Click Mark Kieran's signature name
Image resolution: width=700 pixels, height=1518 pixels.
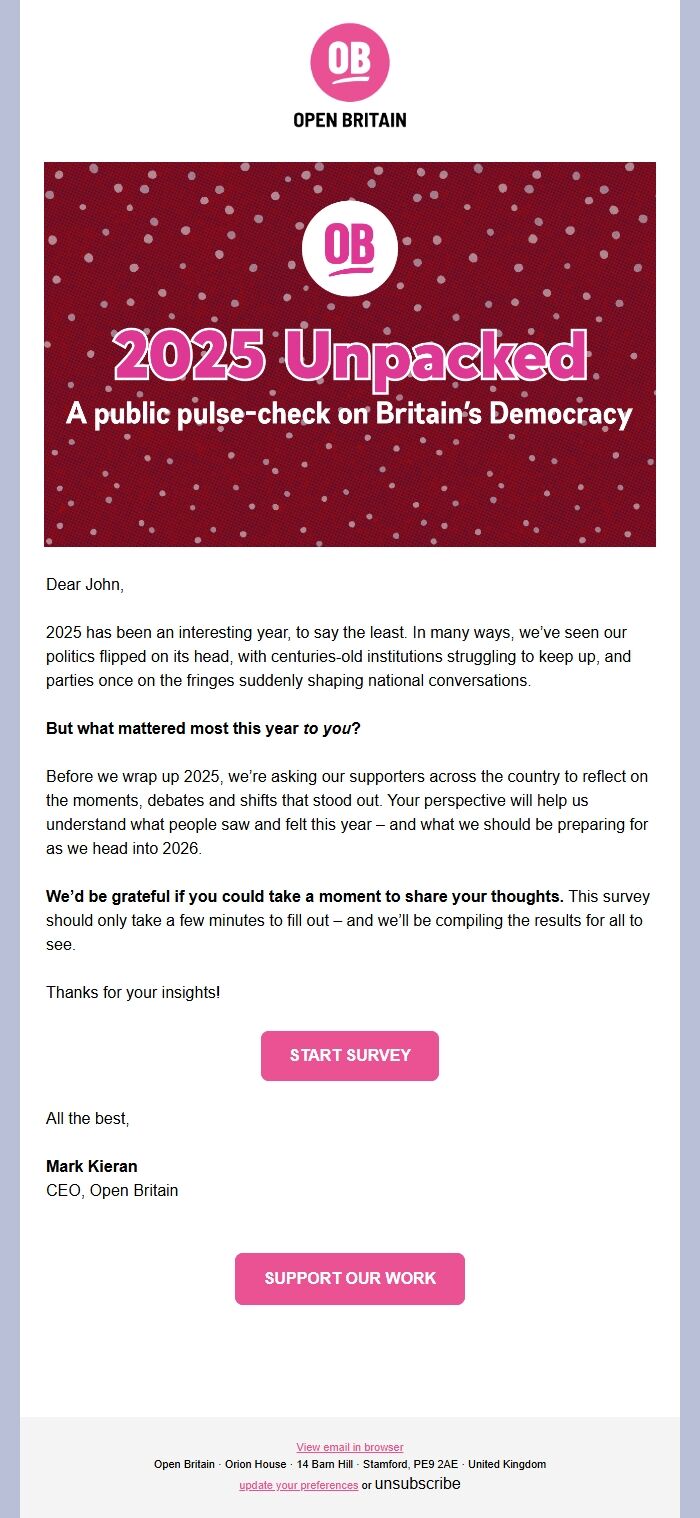pyautogui.click(x=94, y=1166)
